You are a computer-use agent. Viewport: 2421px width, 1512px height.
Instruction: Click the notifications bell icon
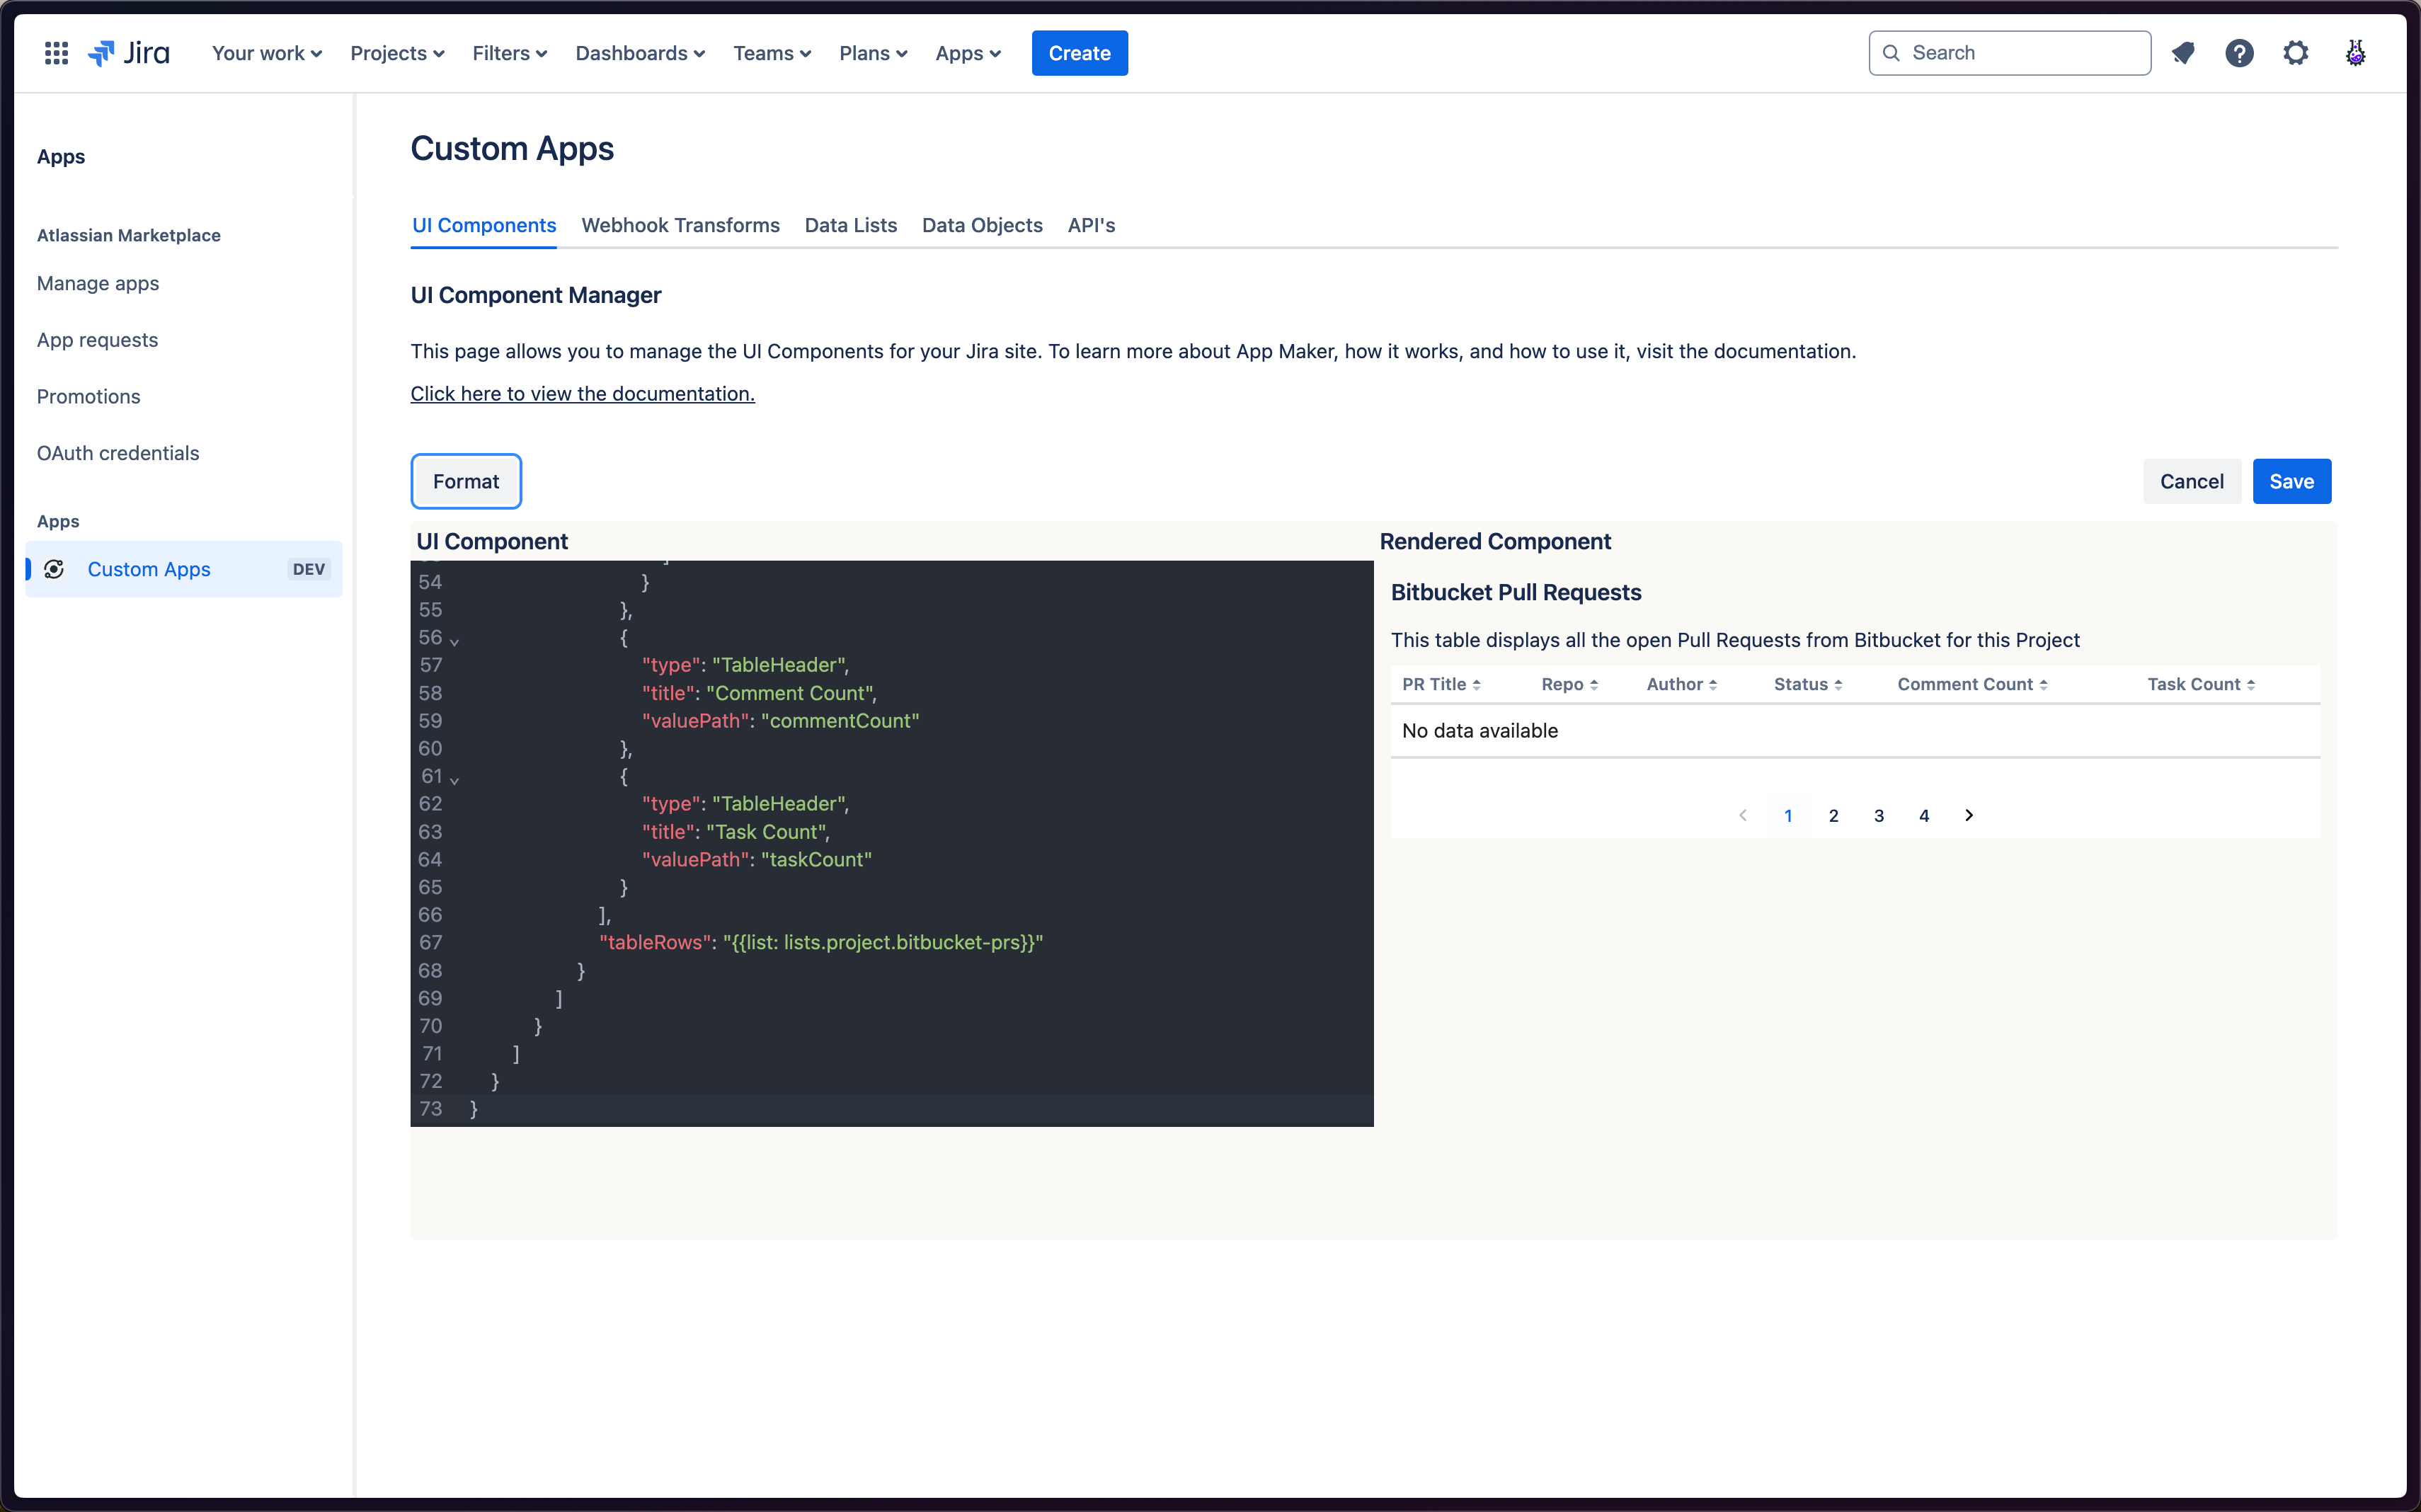click(x=2182, y=52)
